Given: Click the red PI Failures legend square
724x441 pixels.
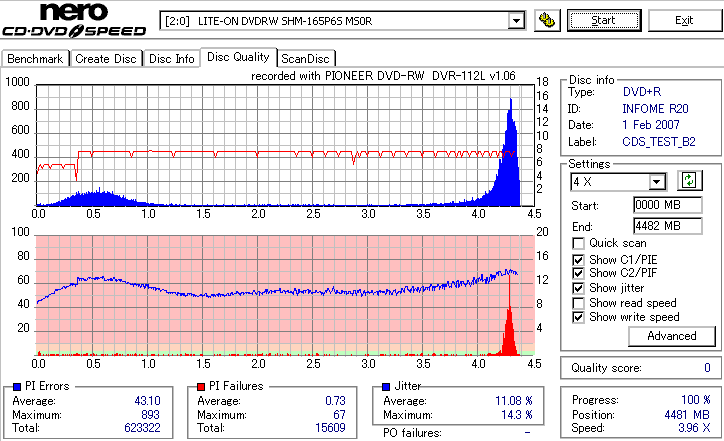Looking at the screenshot, I should 201,387.
